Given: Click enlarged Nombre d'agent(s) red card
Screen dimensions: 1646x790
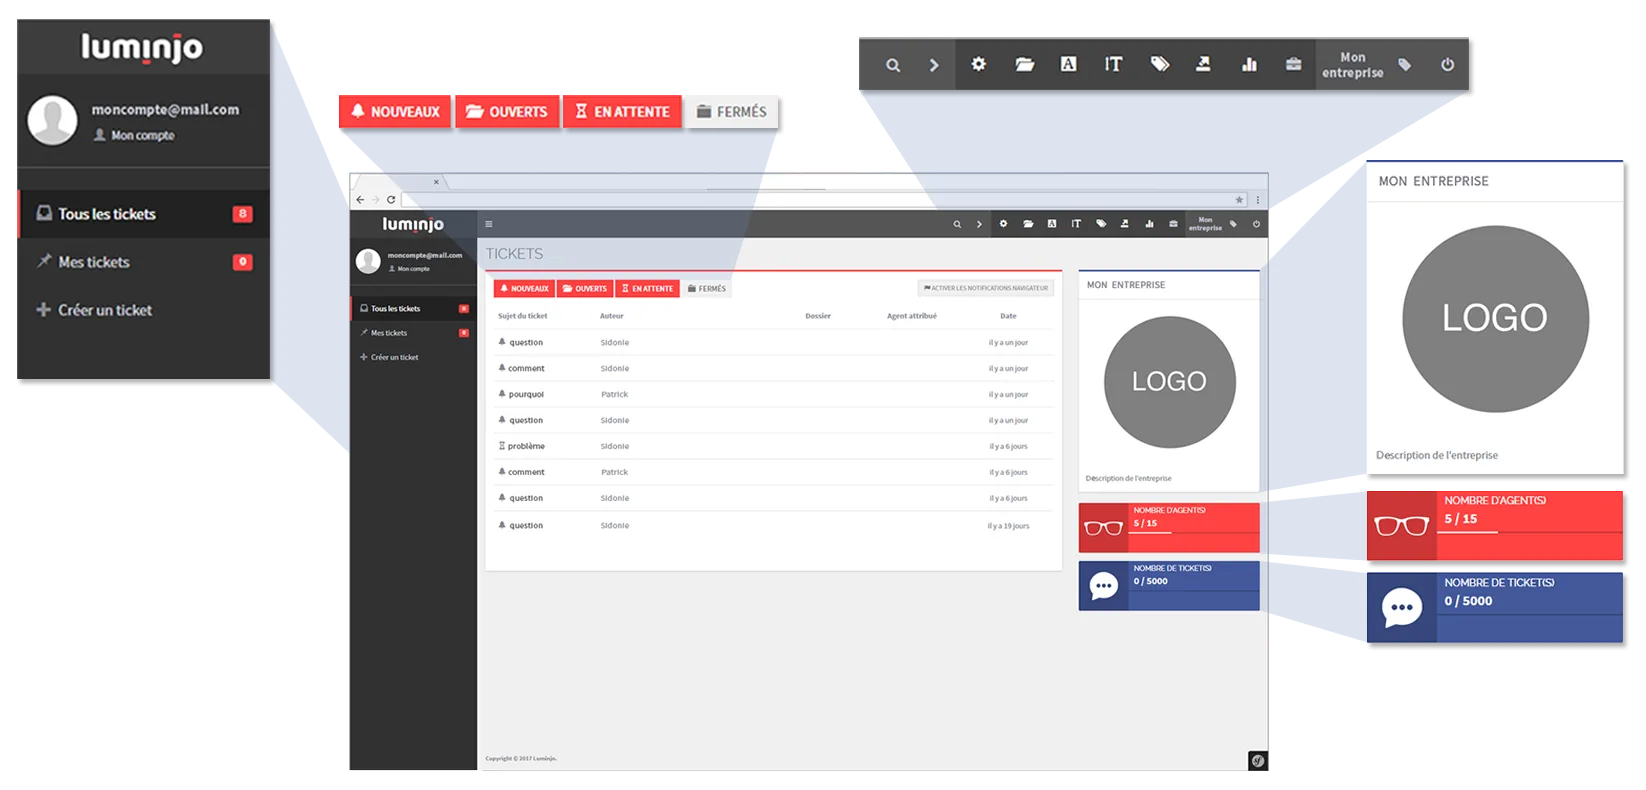Looking at the screenshot, I should 1495,526.
